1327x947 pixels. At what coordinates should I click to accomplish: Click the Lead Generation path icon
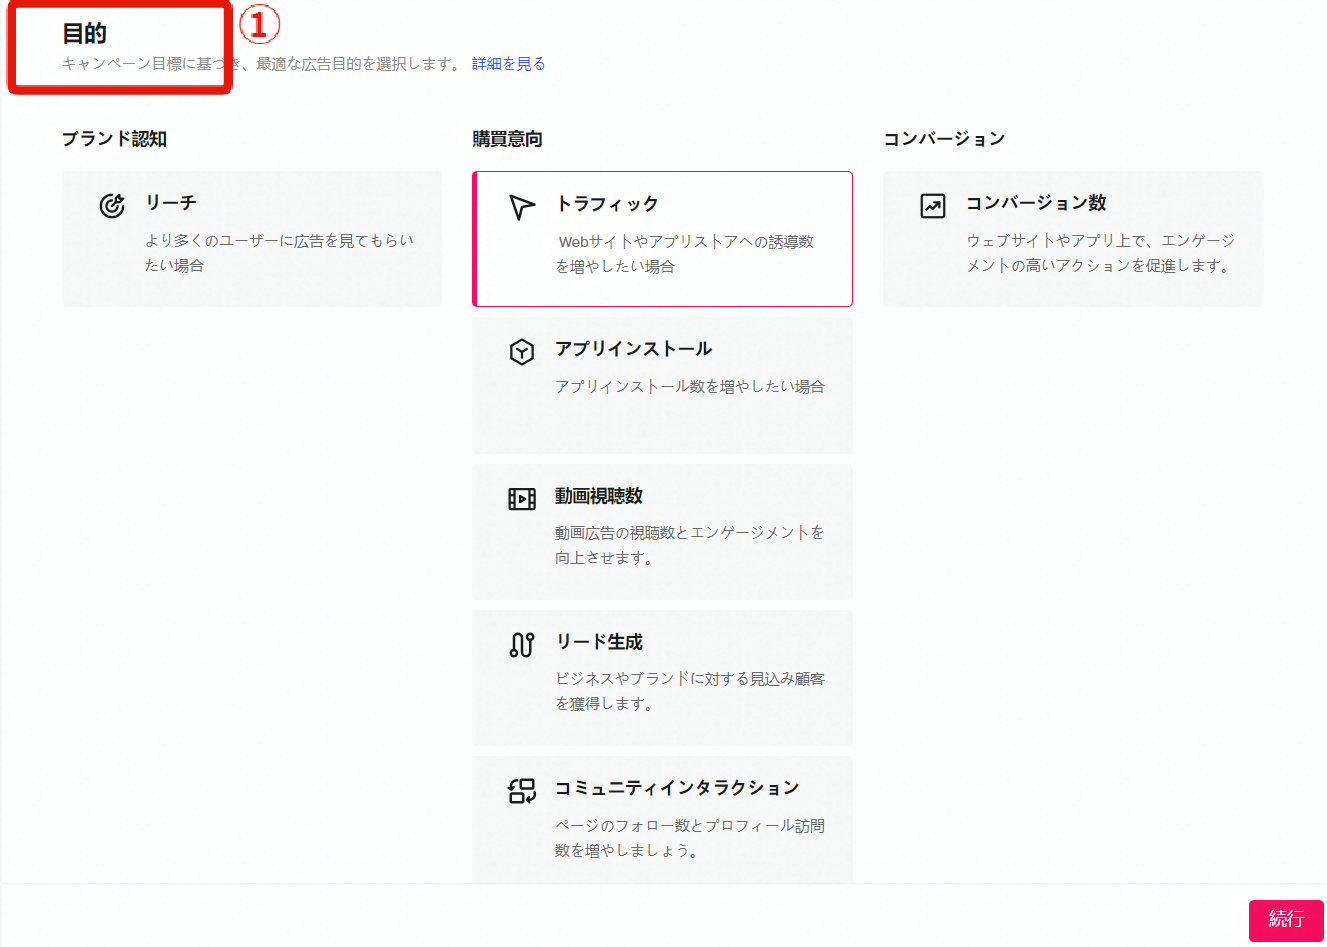(x=522, y=644)
